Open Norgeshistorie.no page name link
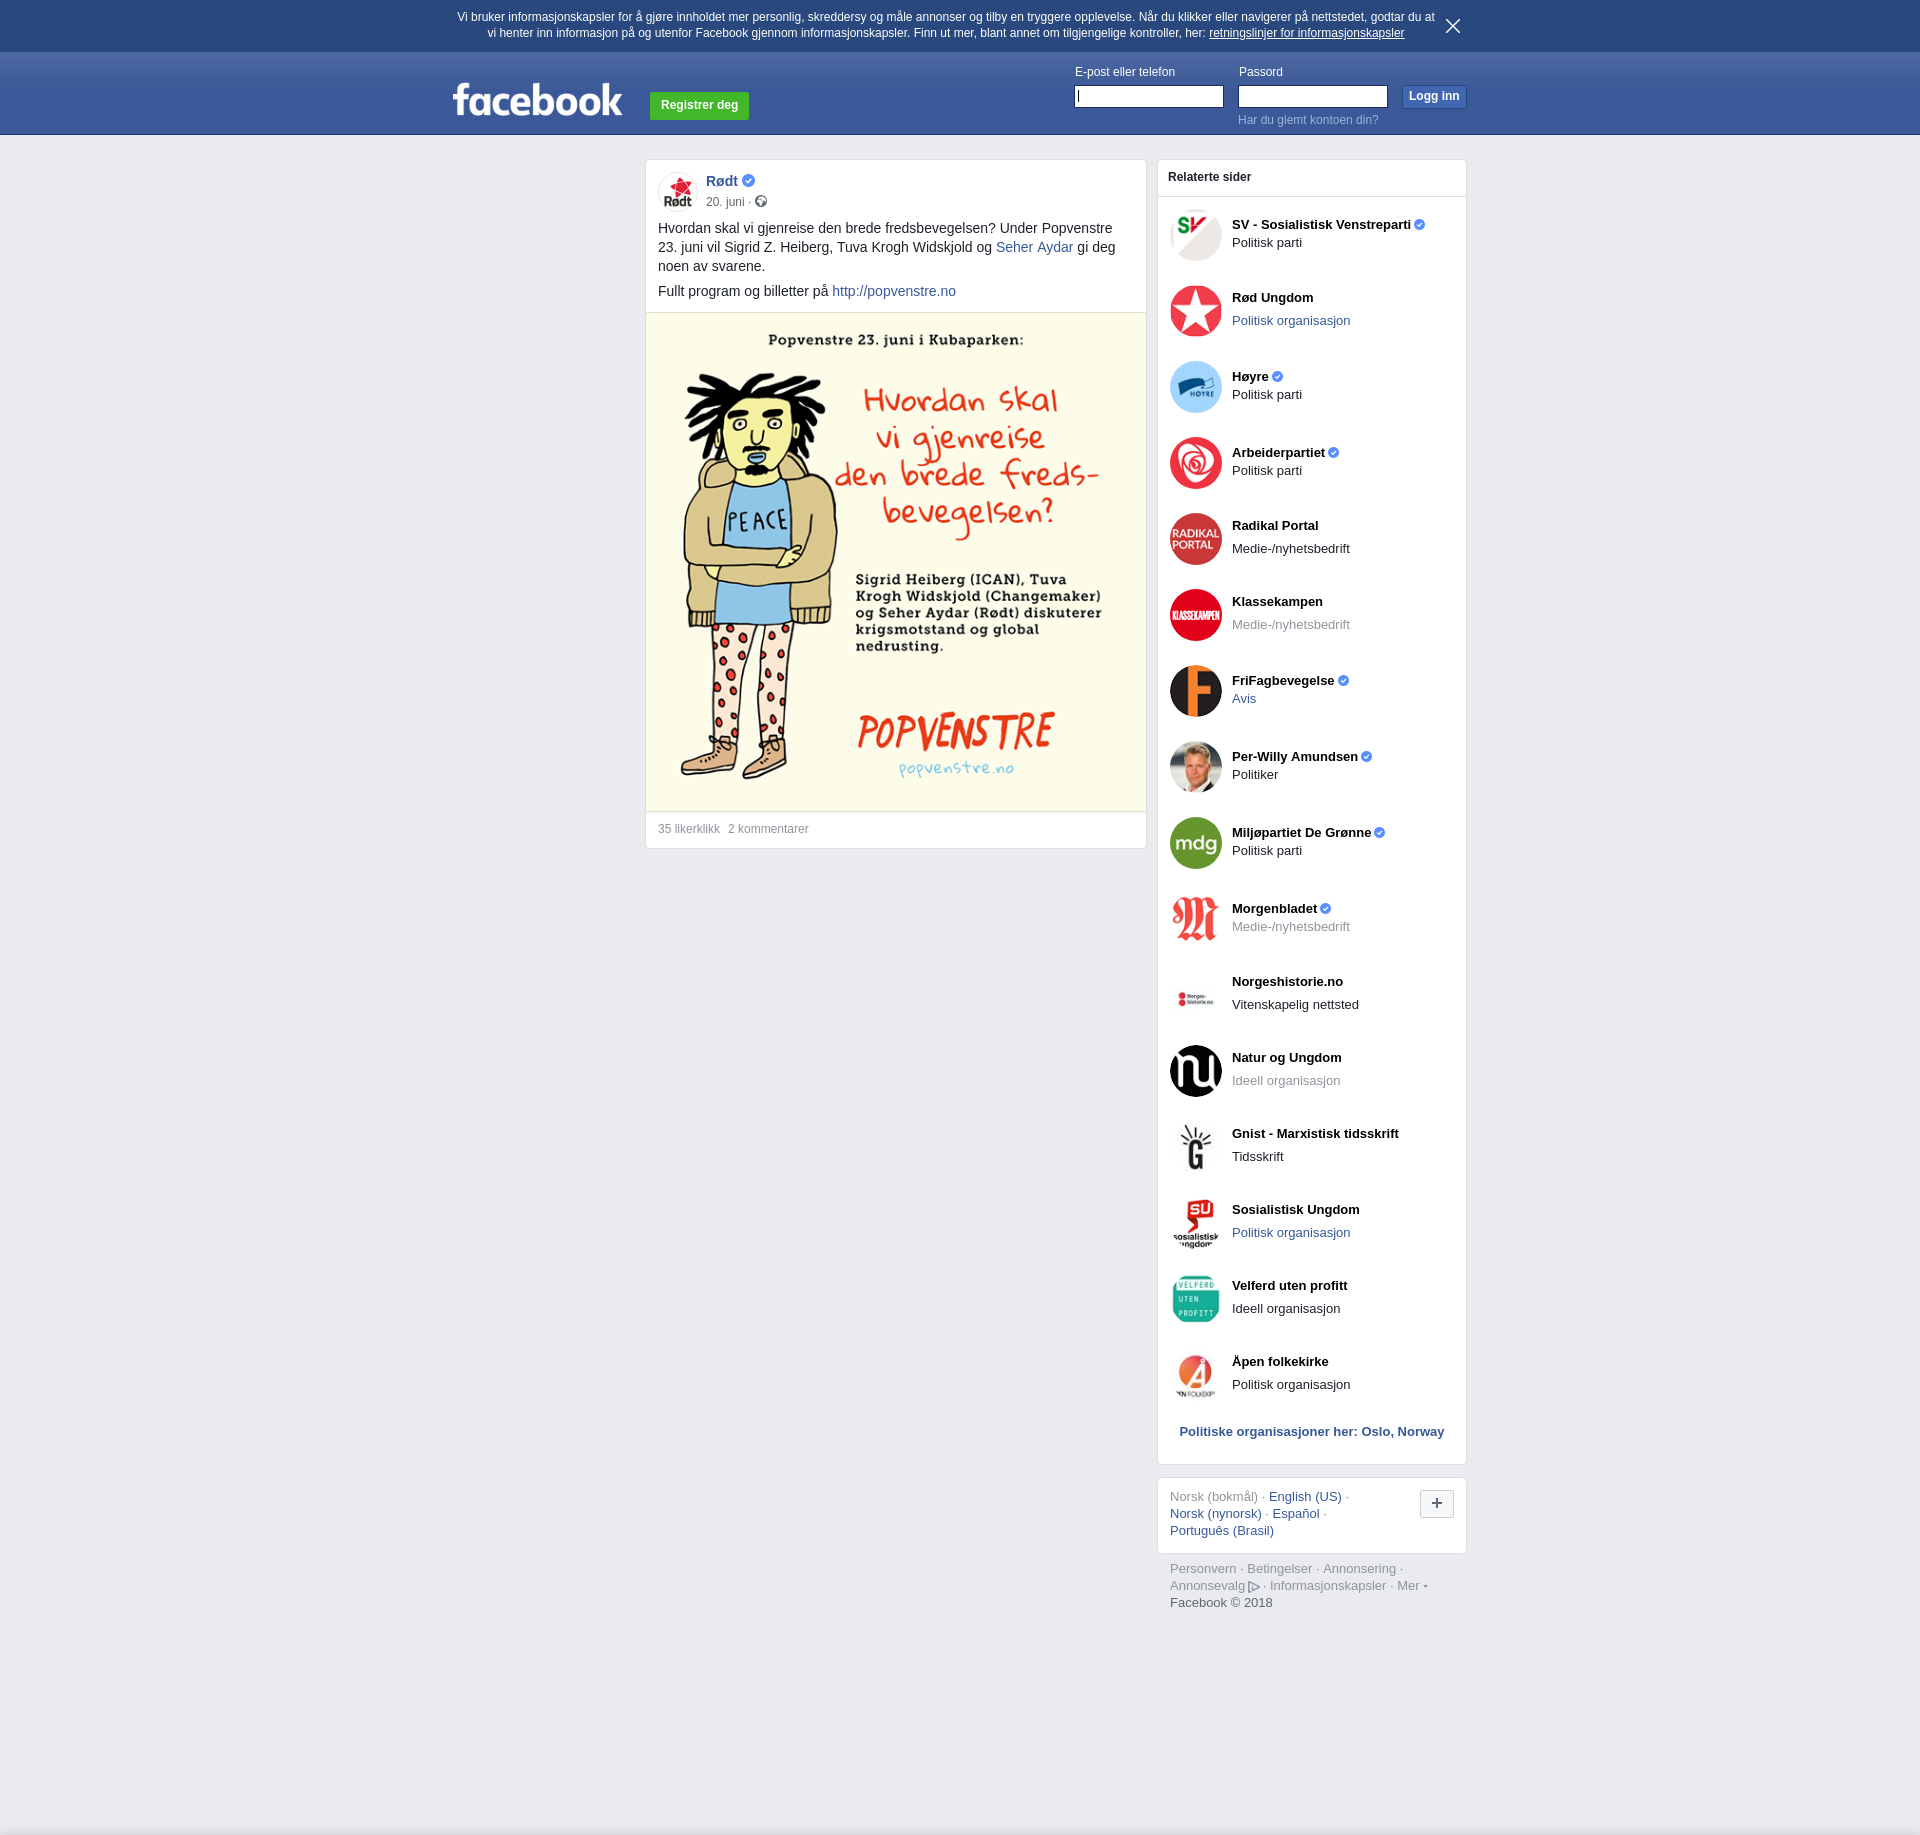 1287,982
